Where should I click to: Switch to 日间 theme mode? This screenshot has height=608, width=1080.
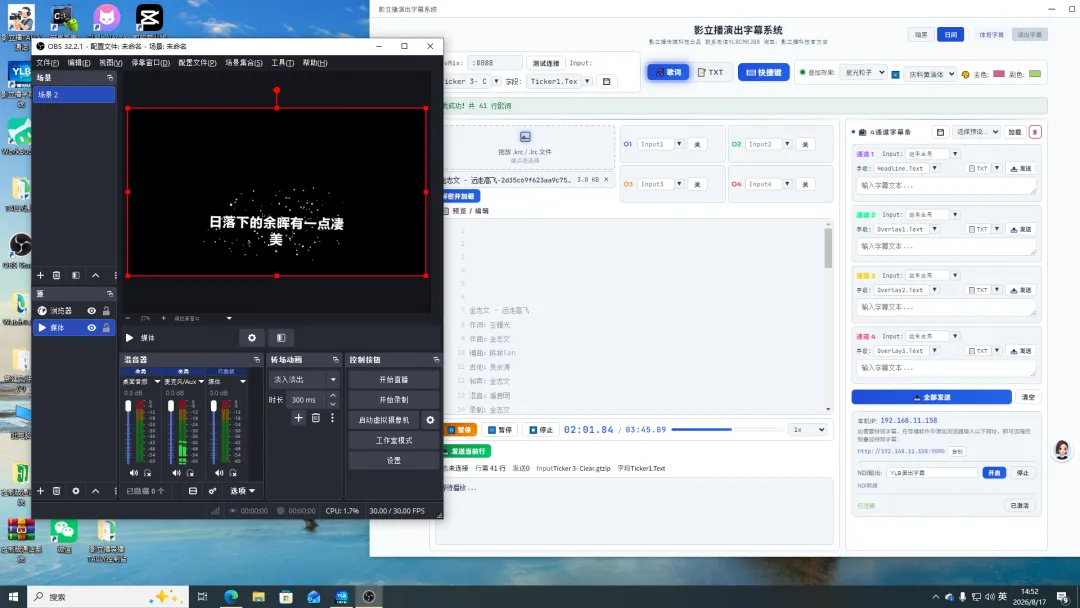click(x=951, y=34)
